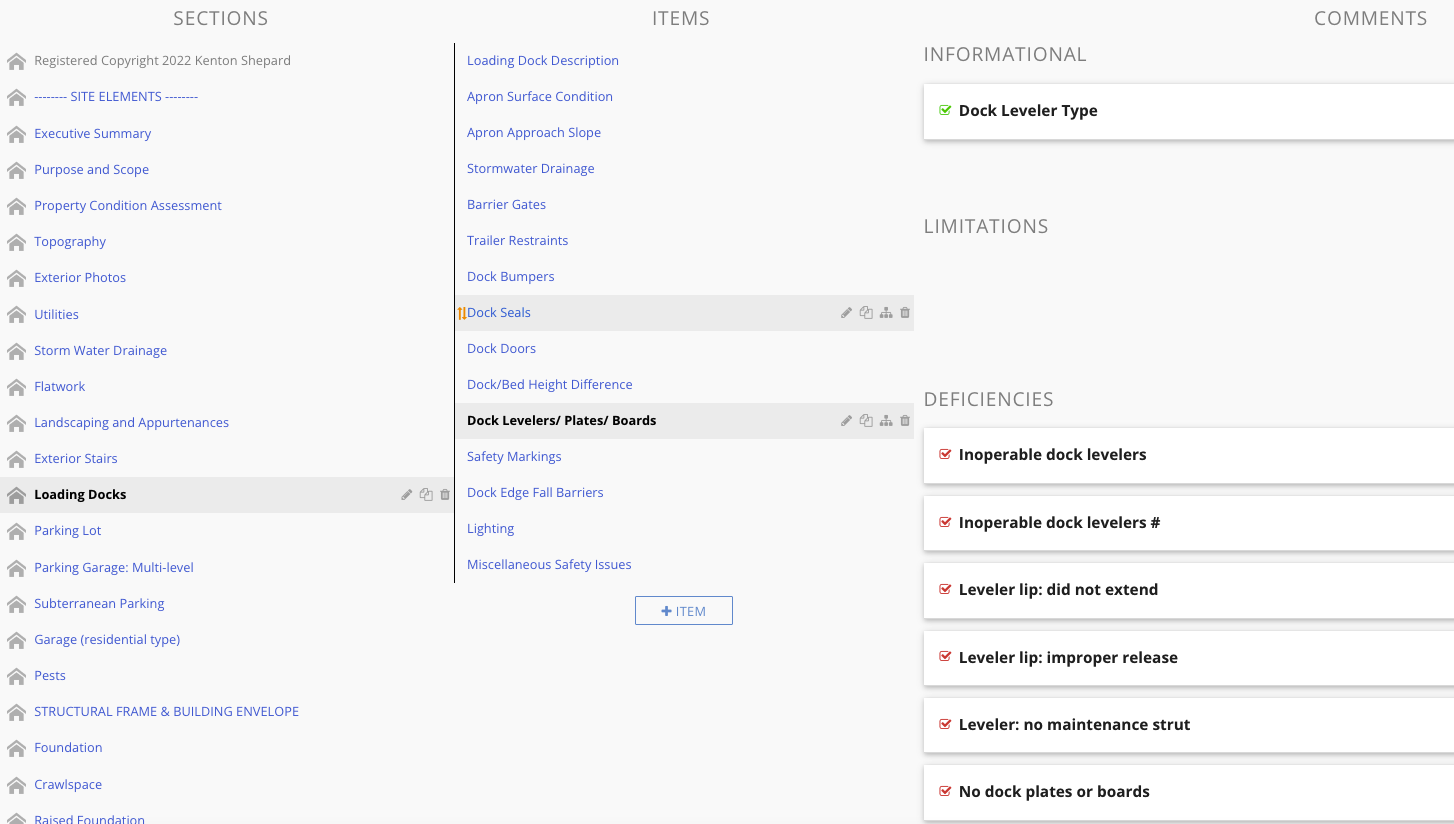Delete Dock Seals item with trash icon
The width and height of the screenshot is (1454, 824).
point(905,313)
